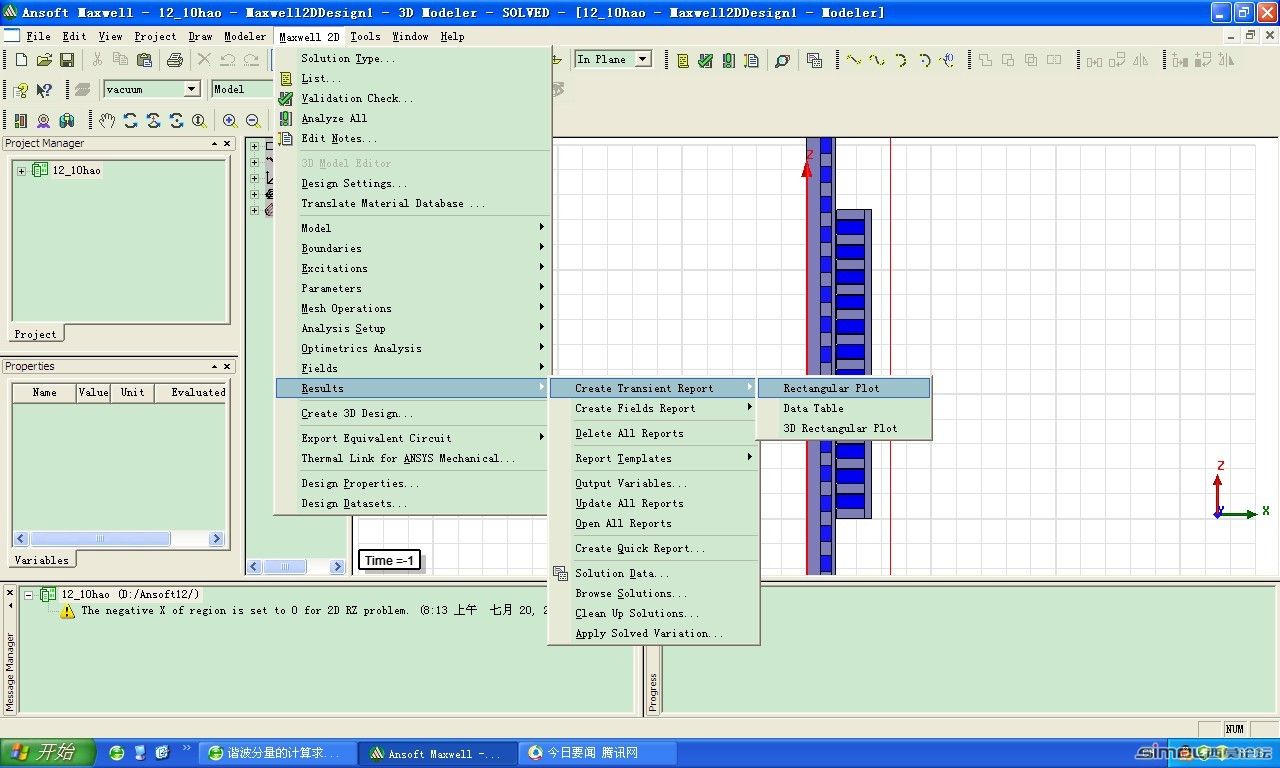The width and height of the screenshot is (1280, 768).
Task: Click the toolbar Analyze All icon
Action: [728, 60]
